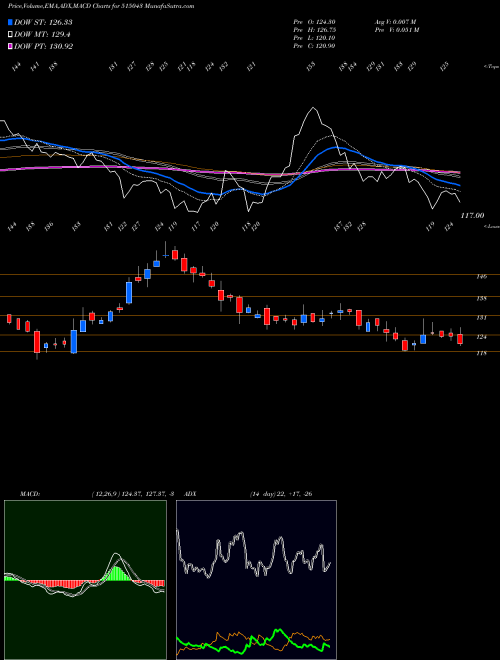Click the 'MACD:' panel heading
This screenshot has width=500, height=660.
[30, 494]
